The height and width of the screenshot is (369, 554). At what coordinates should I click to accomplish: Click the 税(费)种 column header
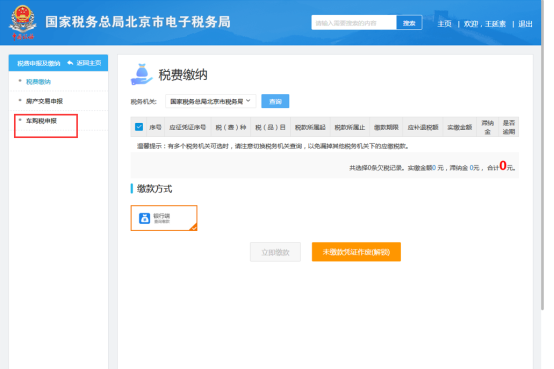[231, 127]
